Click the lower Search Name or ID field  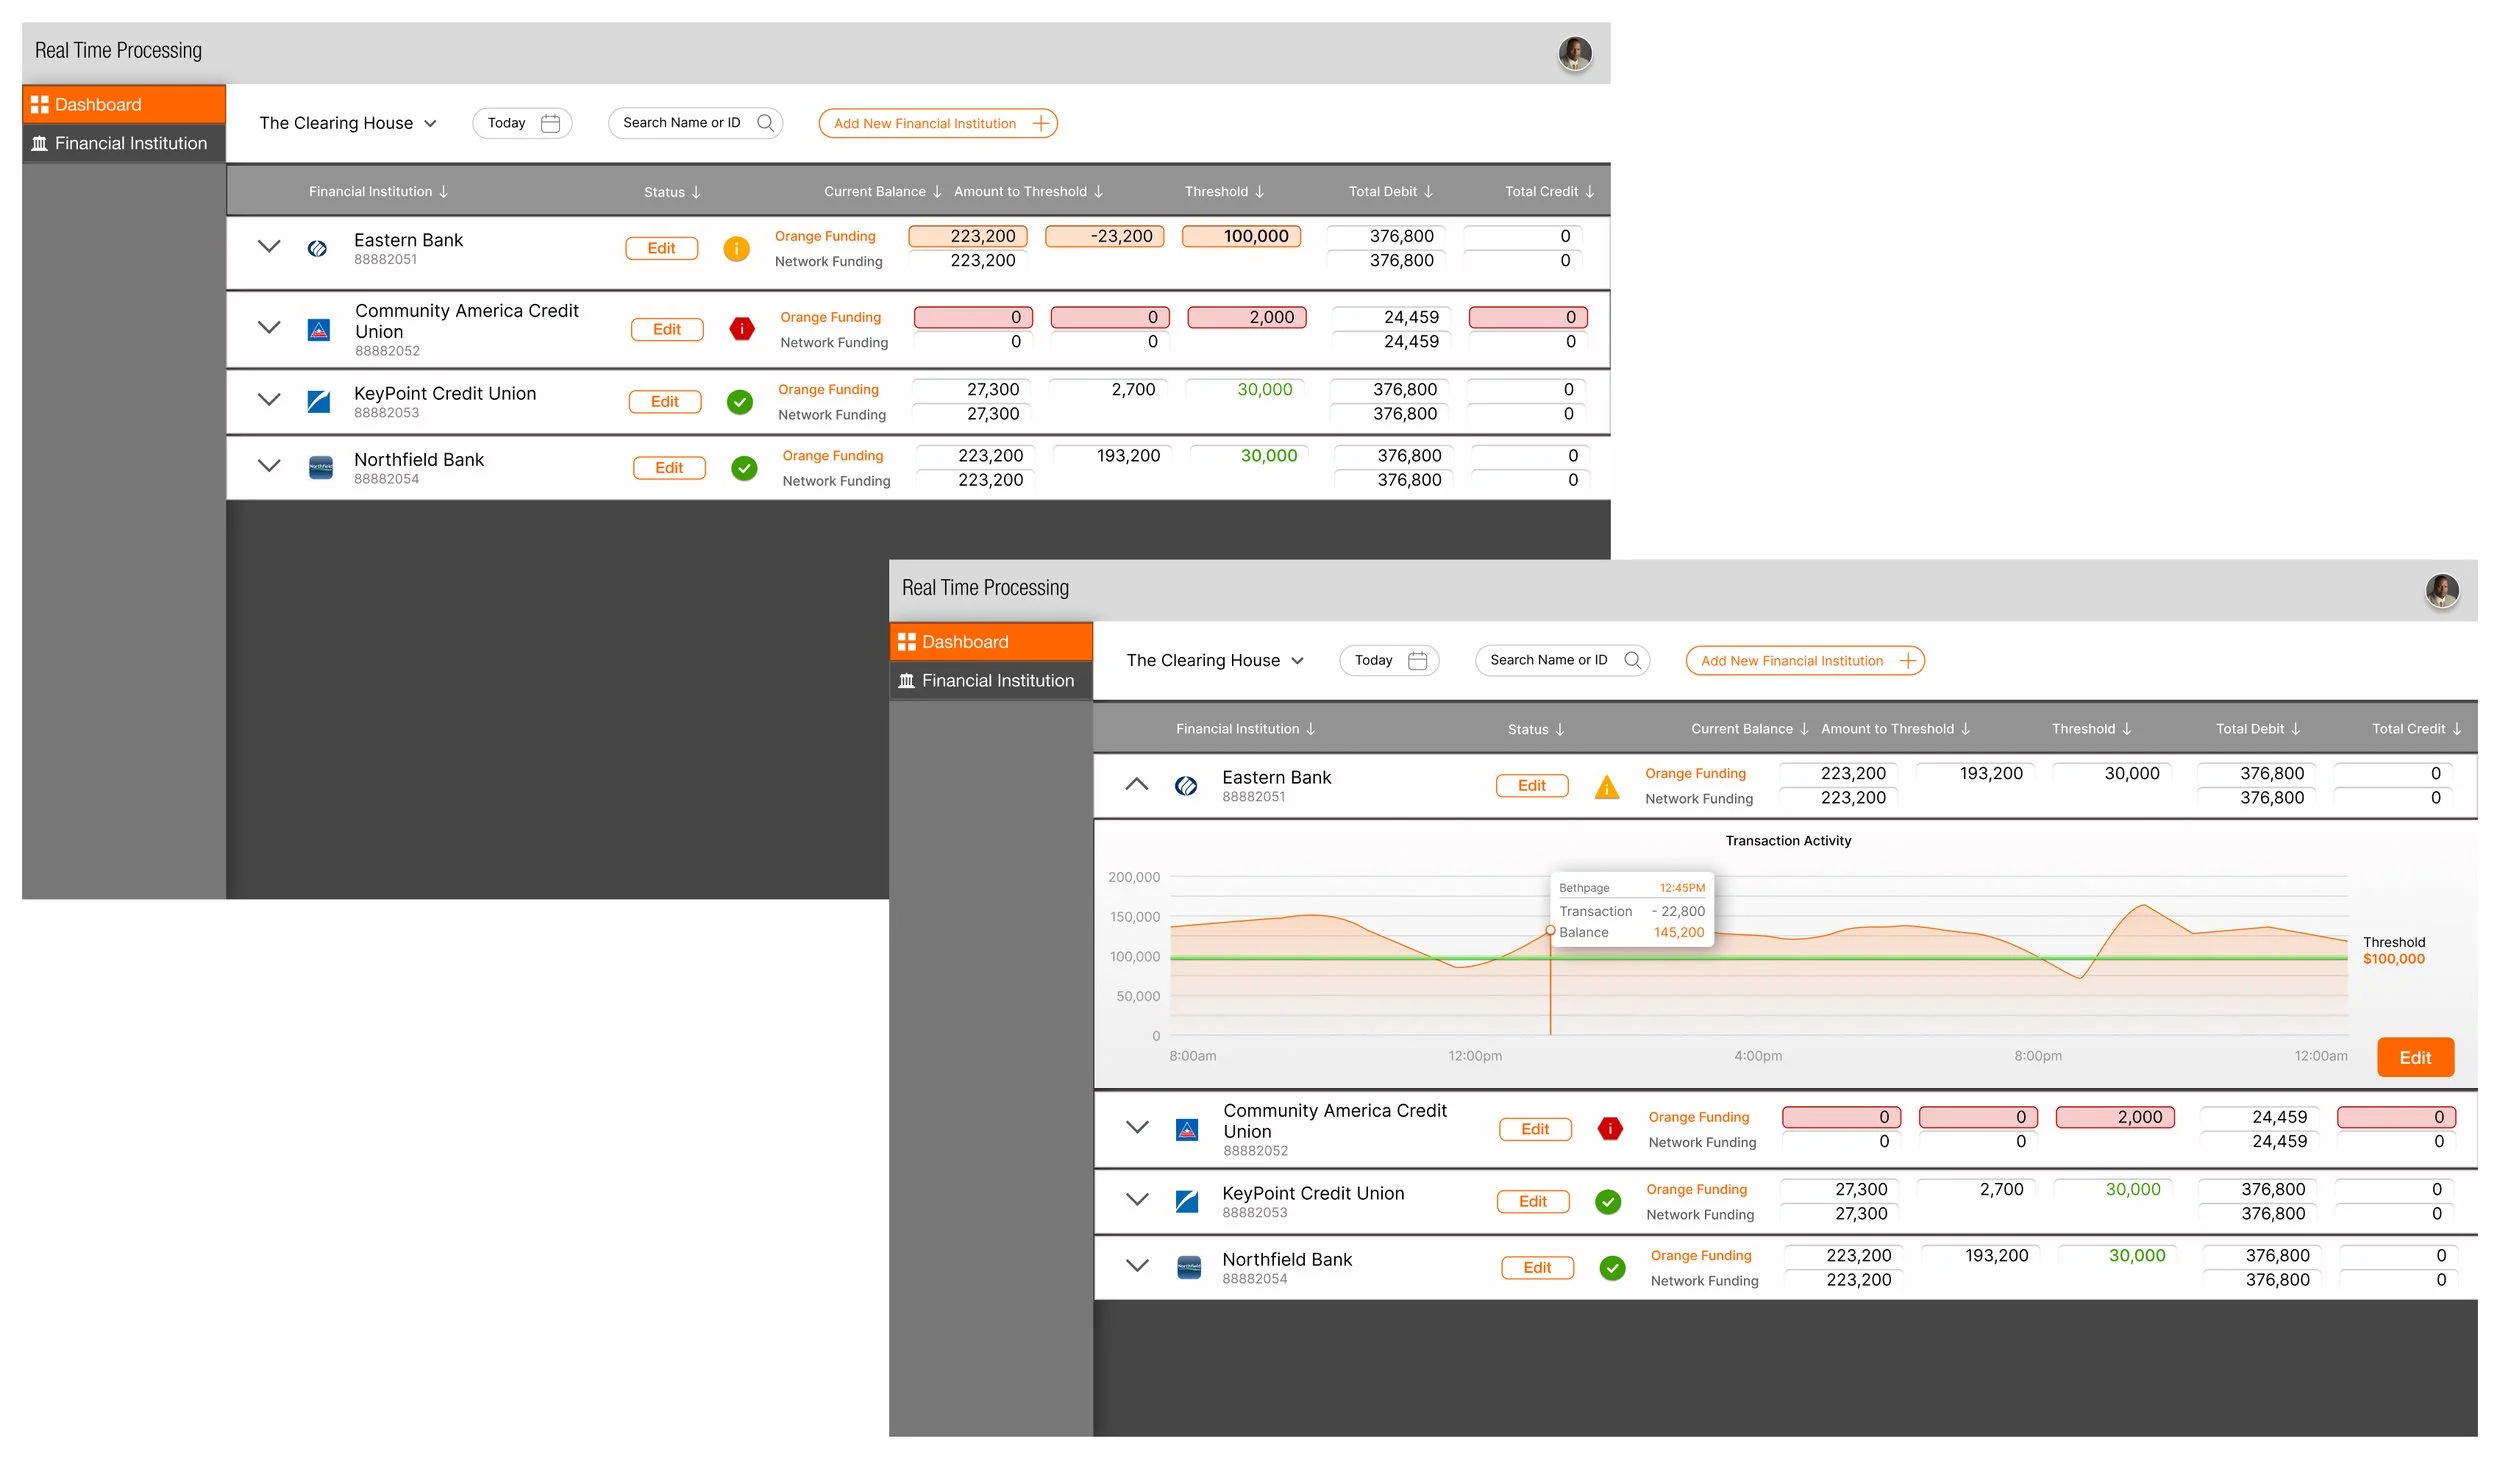point(1549,661)
